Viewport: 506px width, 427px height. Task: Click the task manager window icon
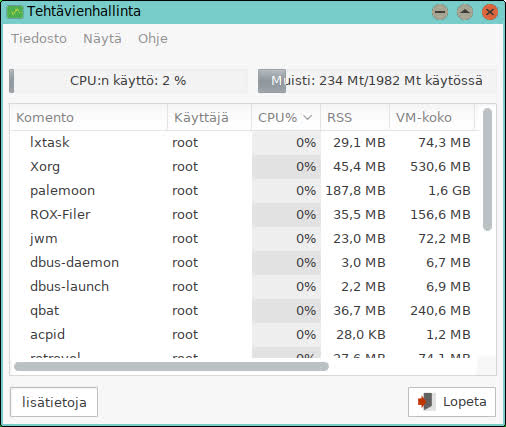pyautogui.click(x=15, y=12)
